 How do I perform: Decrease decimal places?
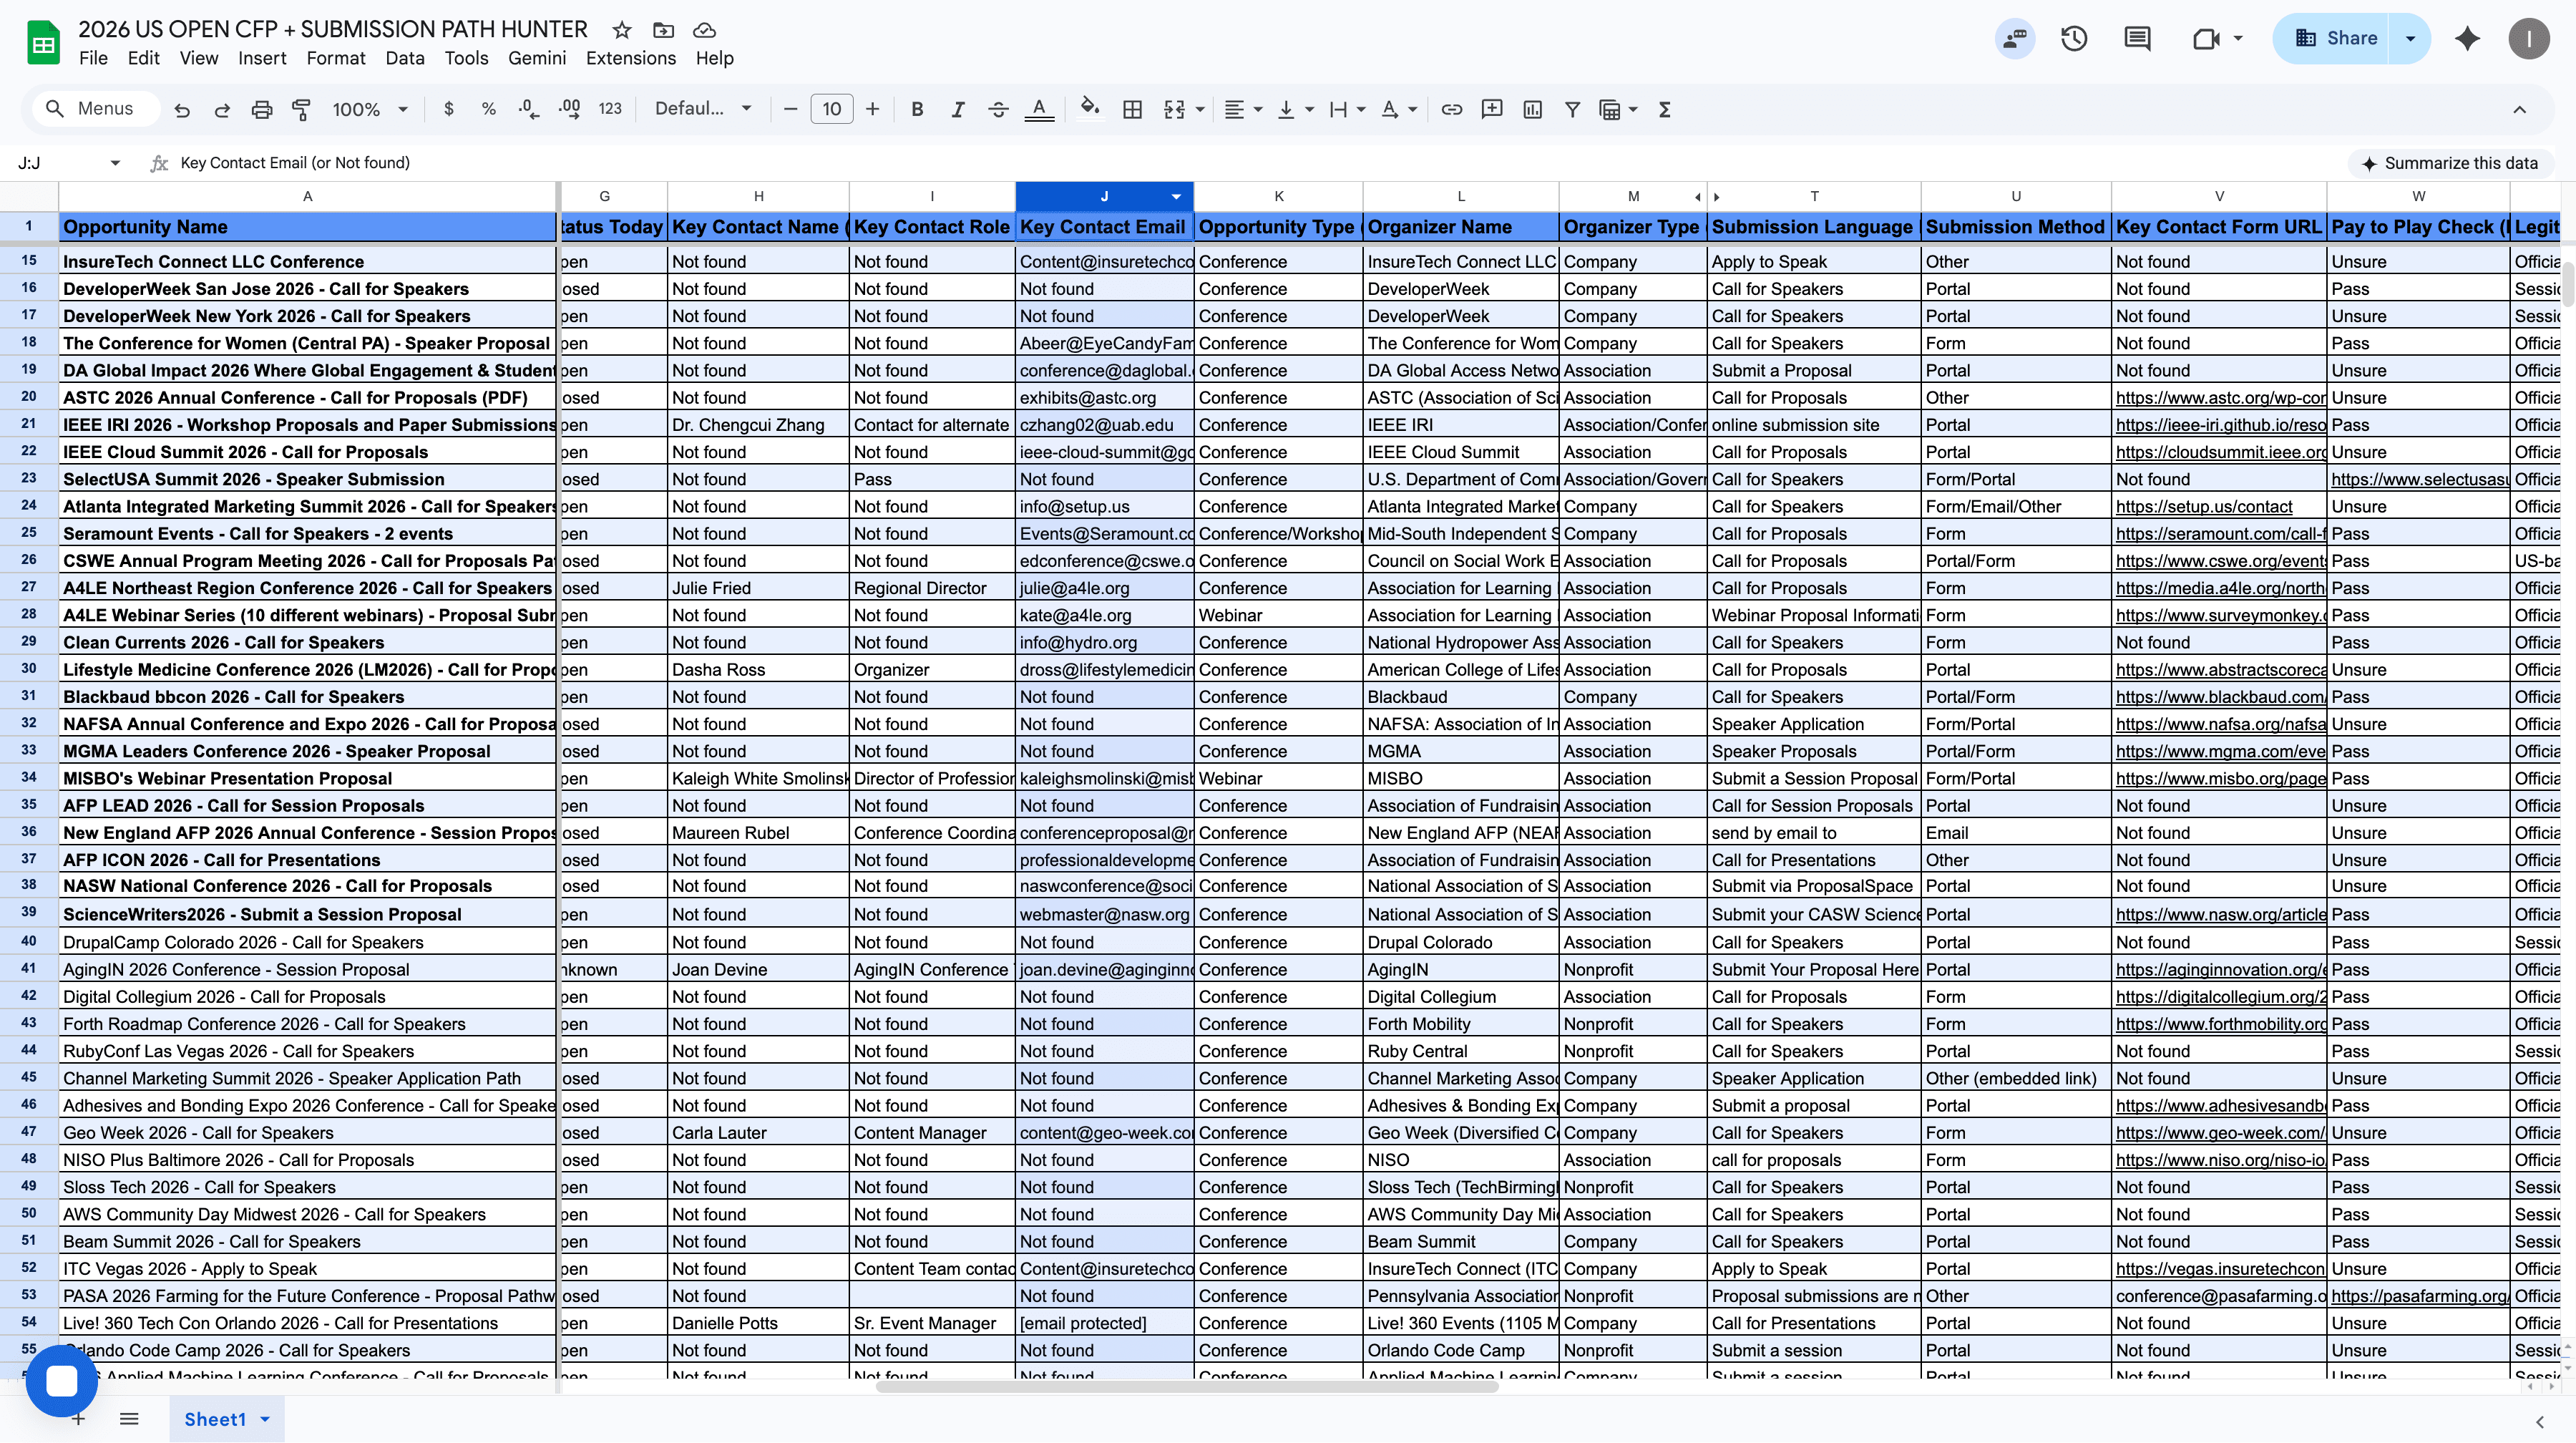529,110
